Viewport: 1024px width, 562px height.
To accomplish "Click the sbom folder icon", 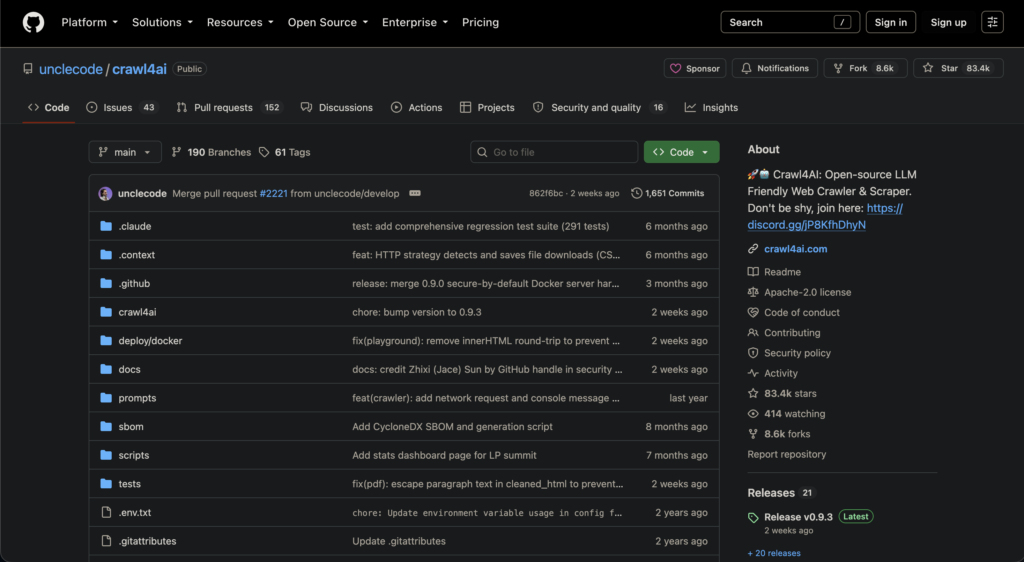I will (106, 426).
